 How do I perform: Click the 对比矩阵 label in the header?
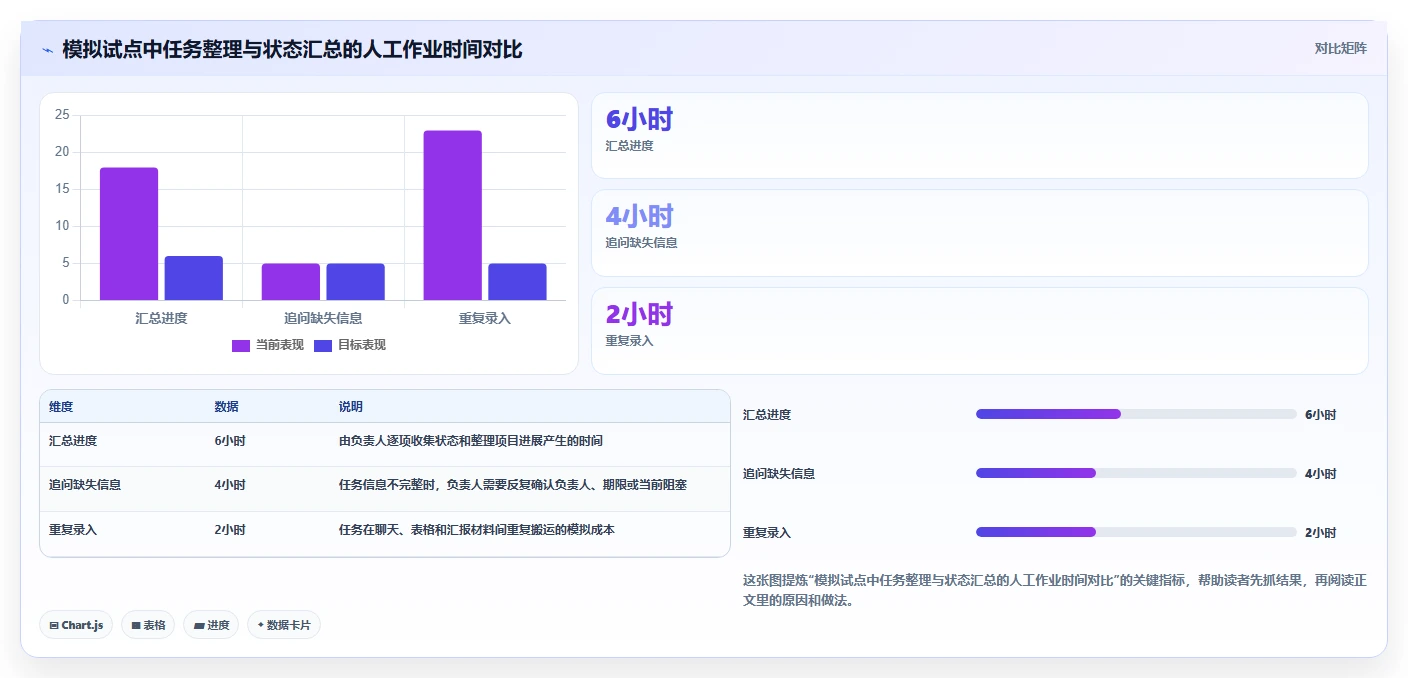point(1340,48)
